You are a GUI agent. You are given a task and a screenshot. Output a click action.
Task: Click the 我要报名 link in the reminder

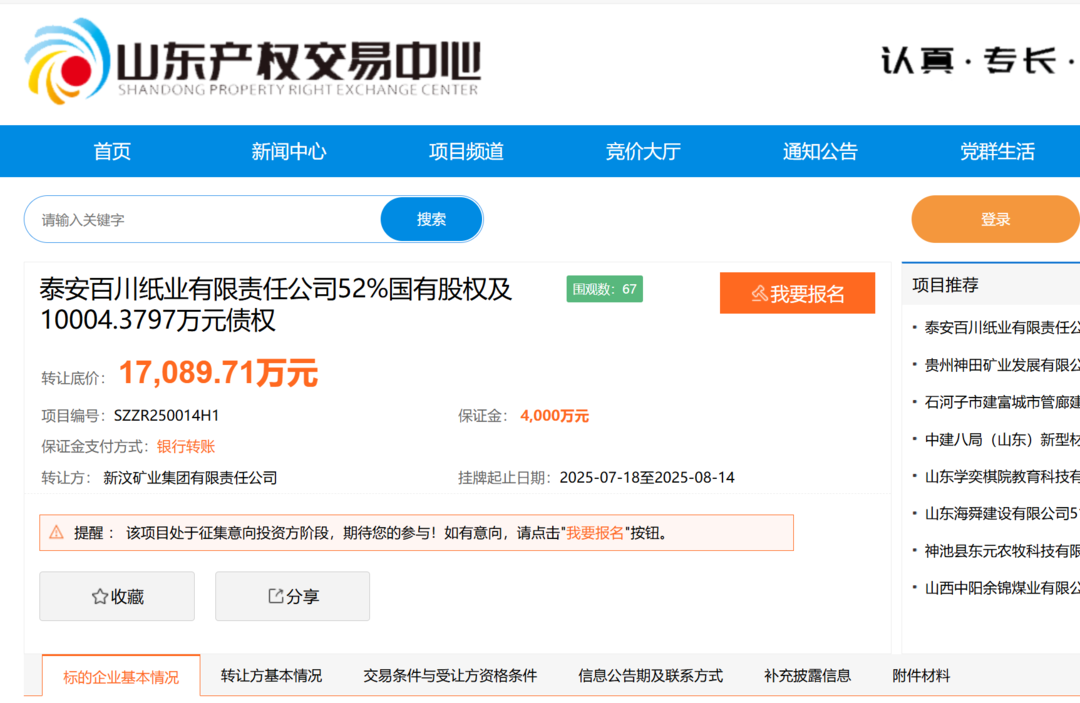[595, 533]
